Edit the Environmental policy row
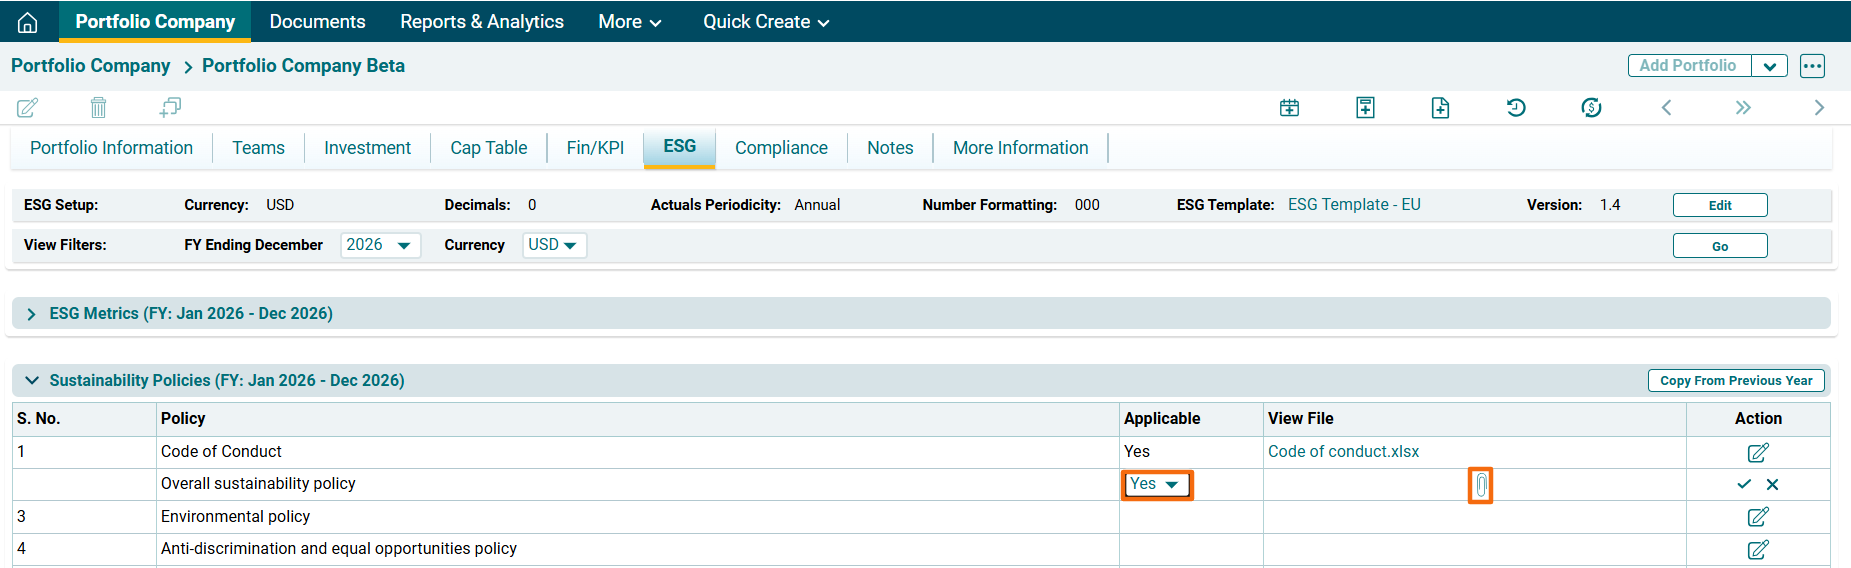1851x568 pixels. (x=1757, y=517)
